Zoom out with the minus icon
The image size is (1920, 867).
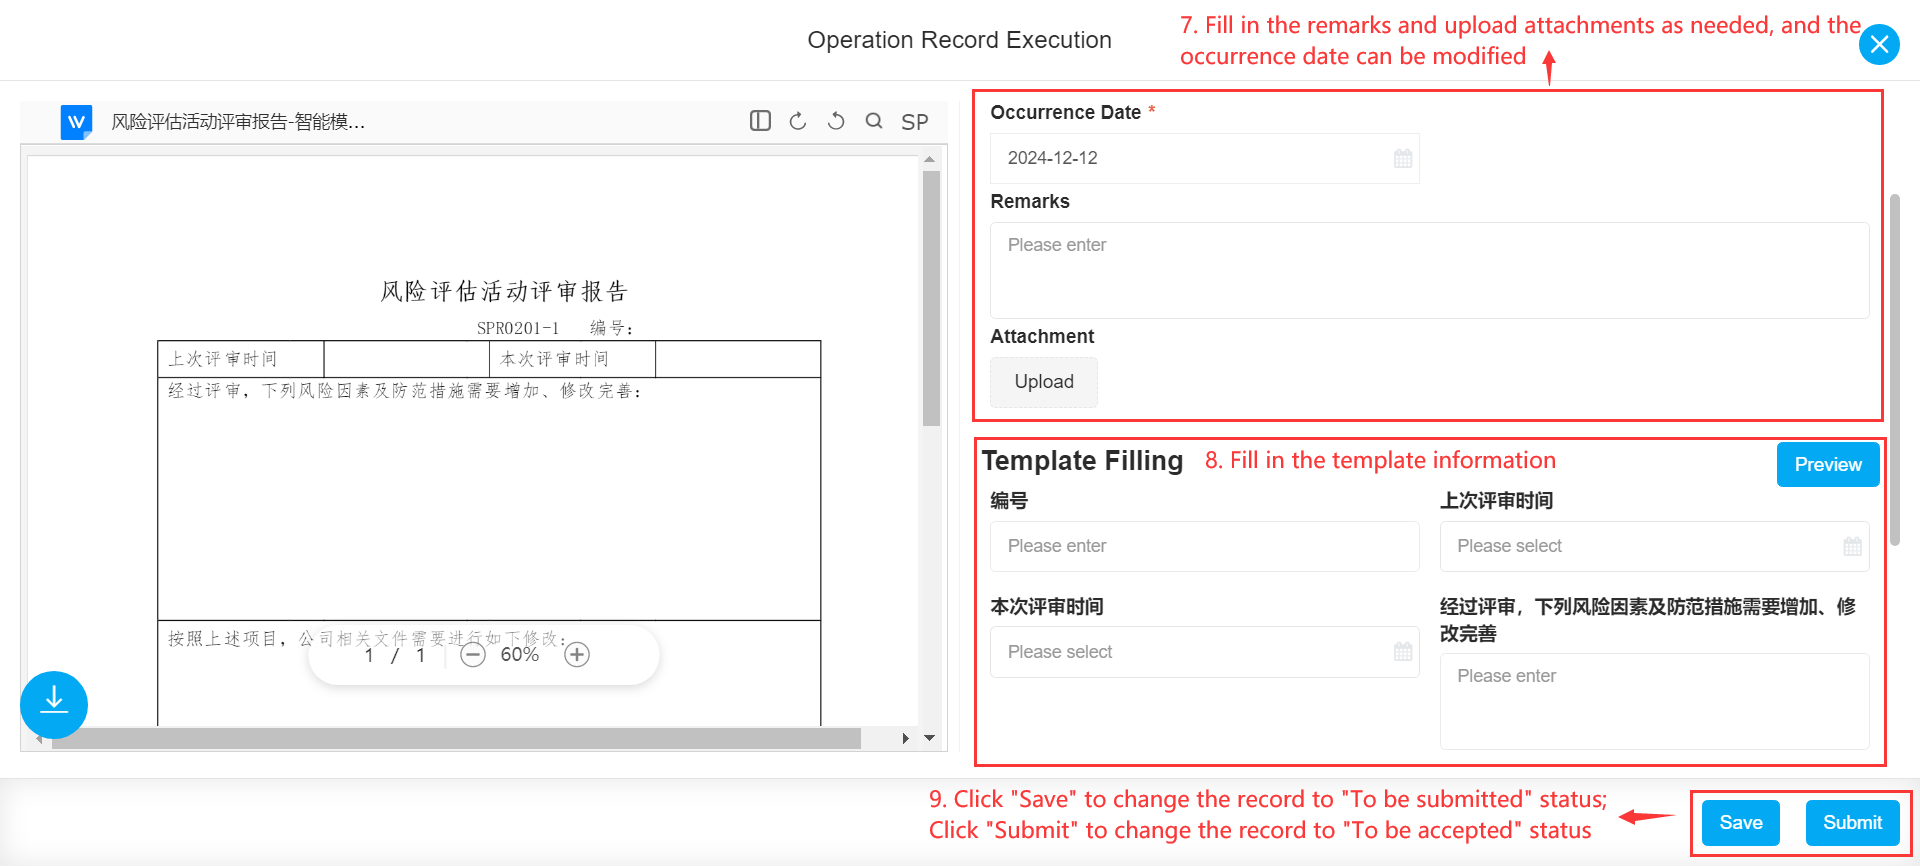[473, 655]
